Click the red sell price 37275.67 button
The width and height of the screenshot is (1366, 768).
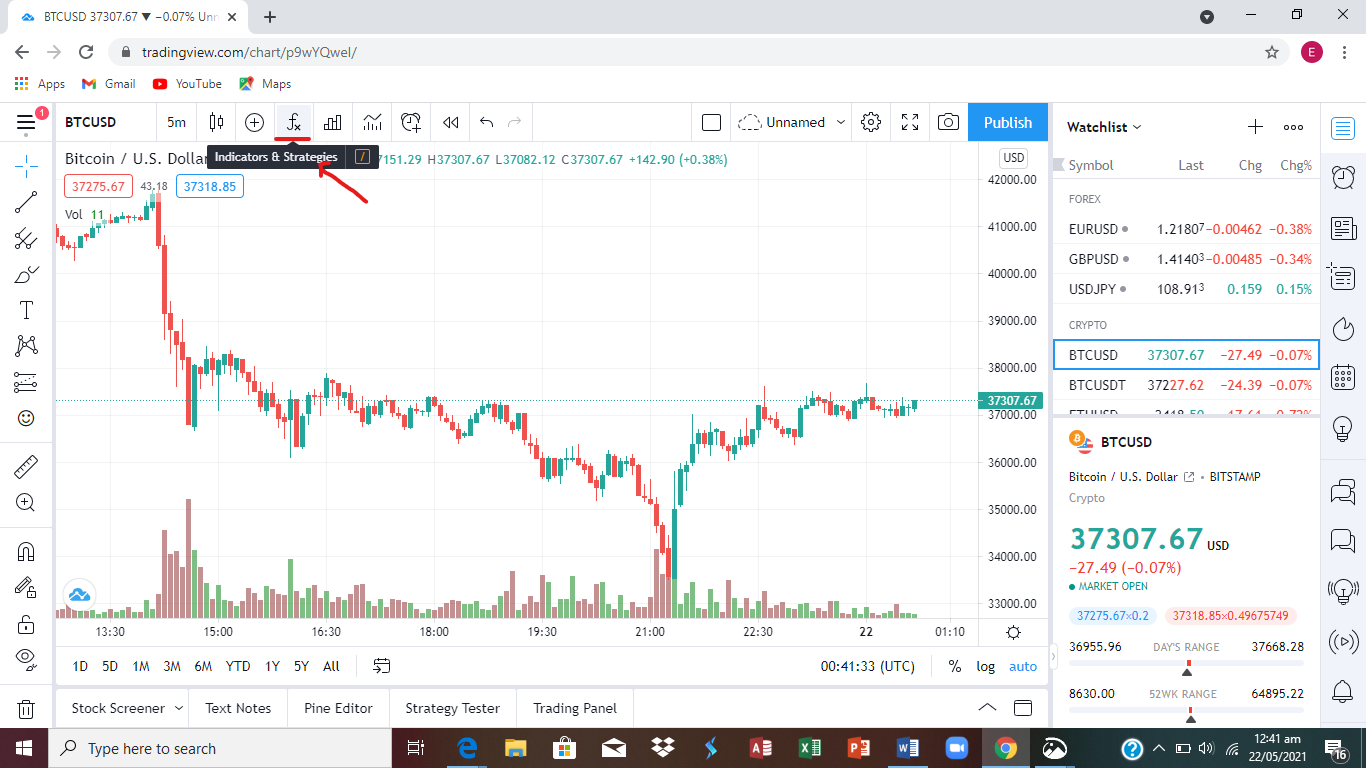(98, 186)
